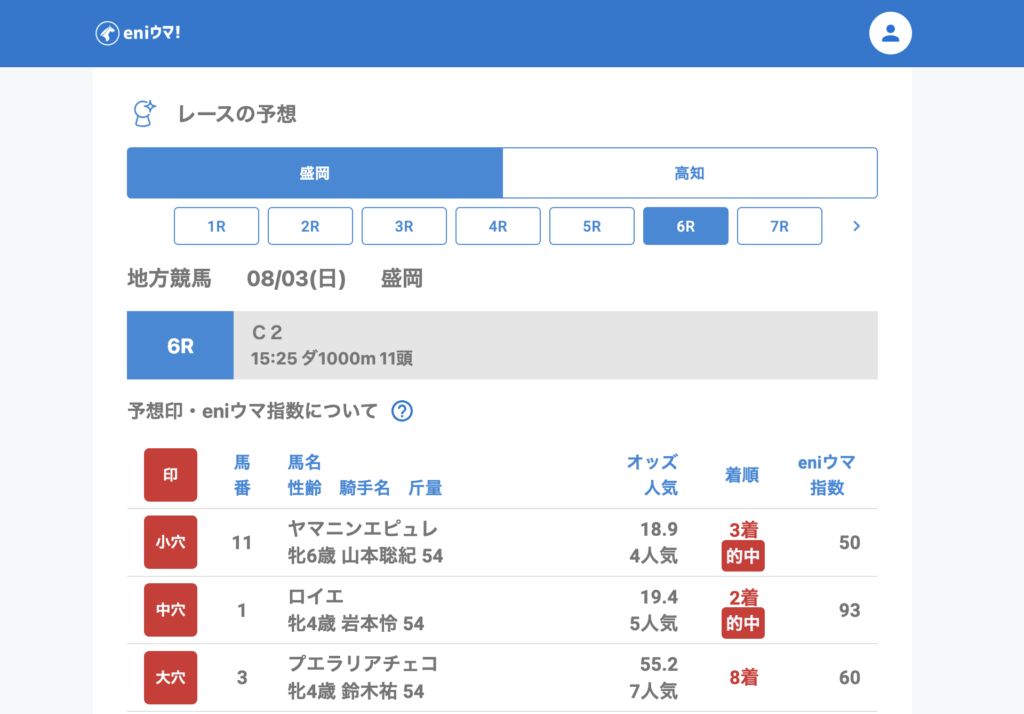The height and width of the screenshot is (714, 1024).
Task: Click the race prediction sparkle icon
Action: (144, 114)
